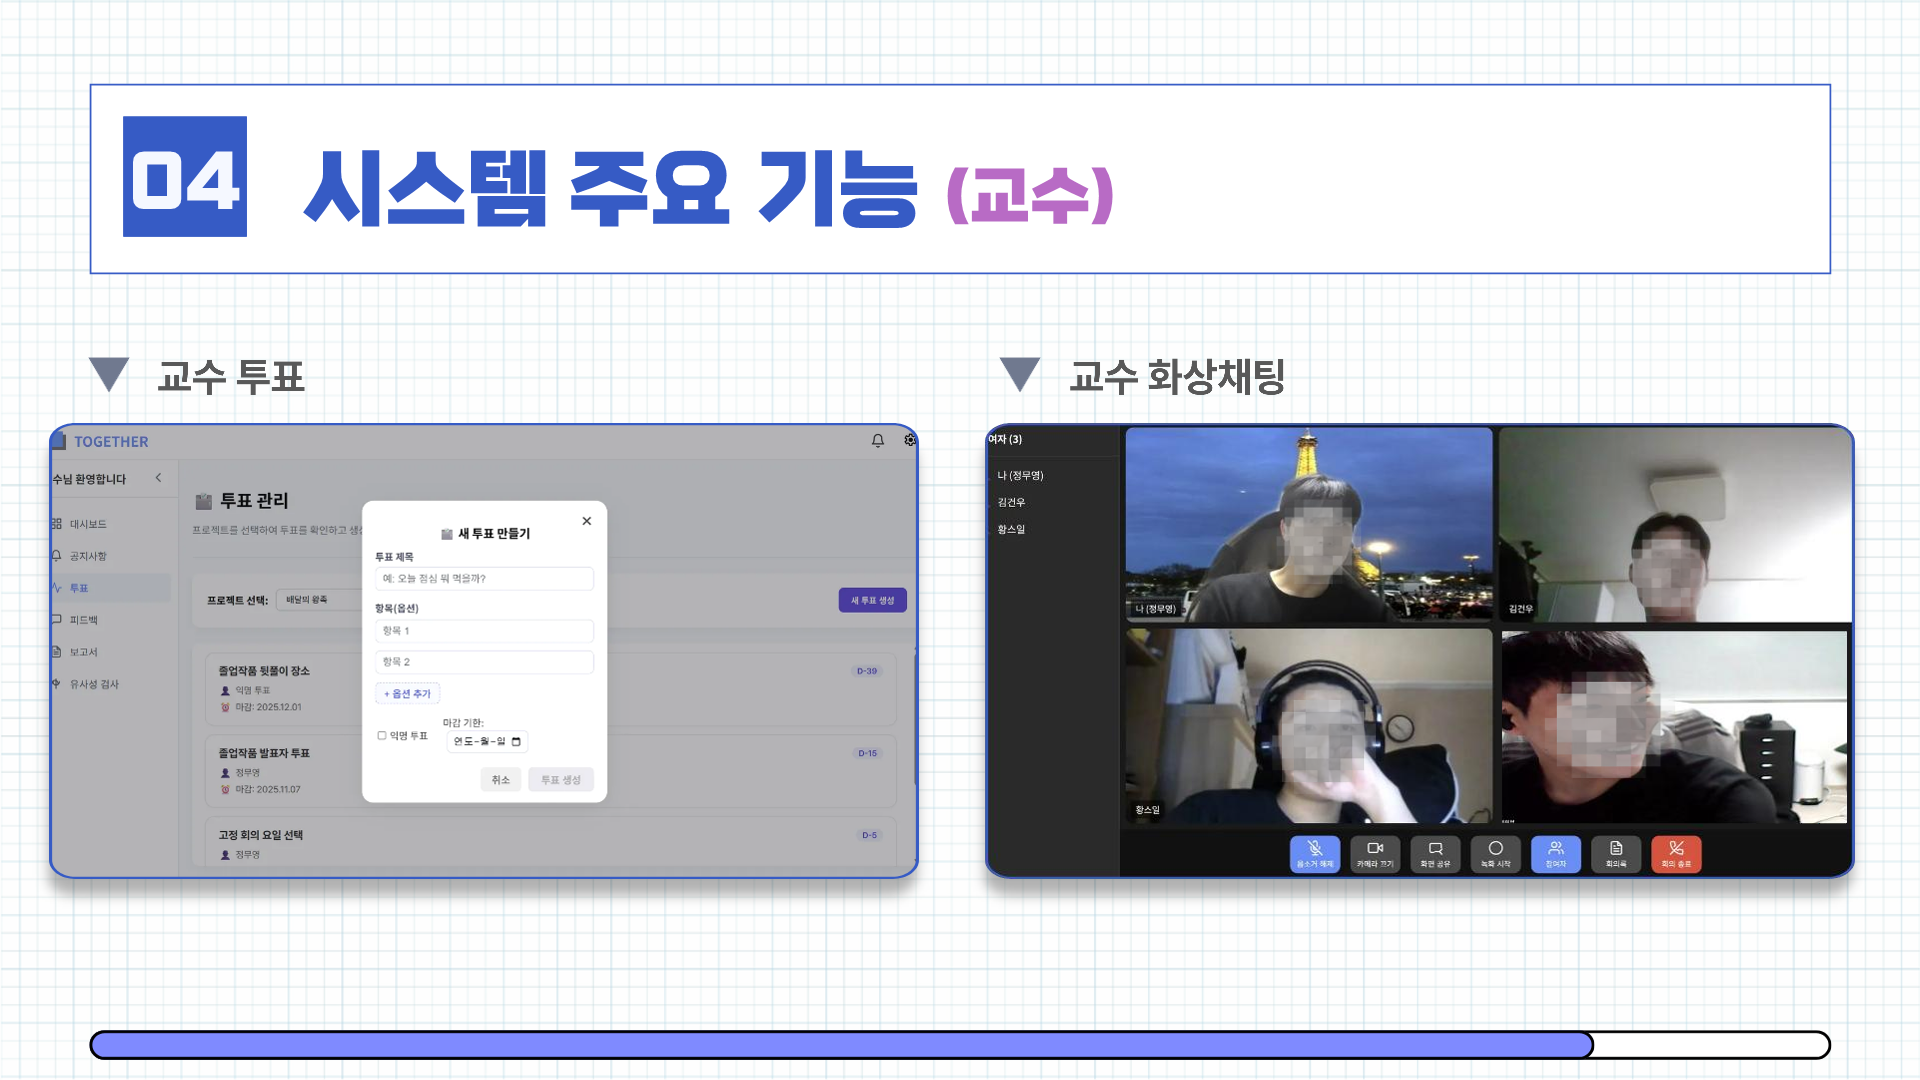Click the bottom slide progress bar

tap(960, 1045)
